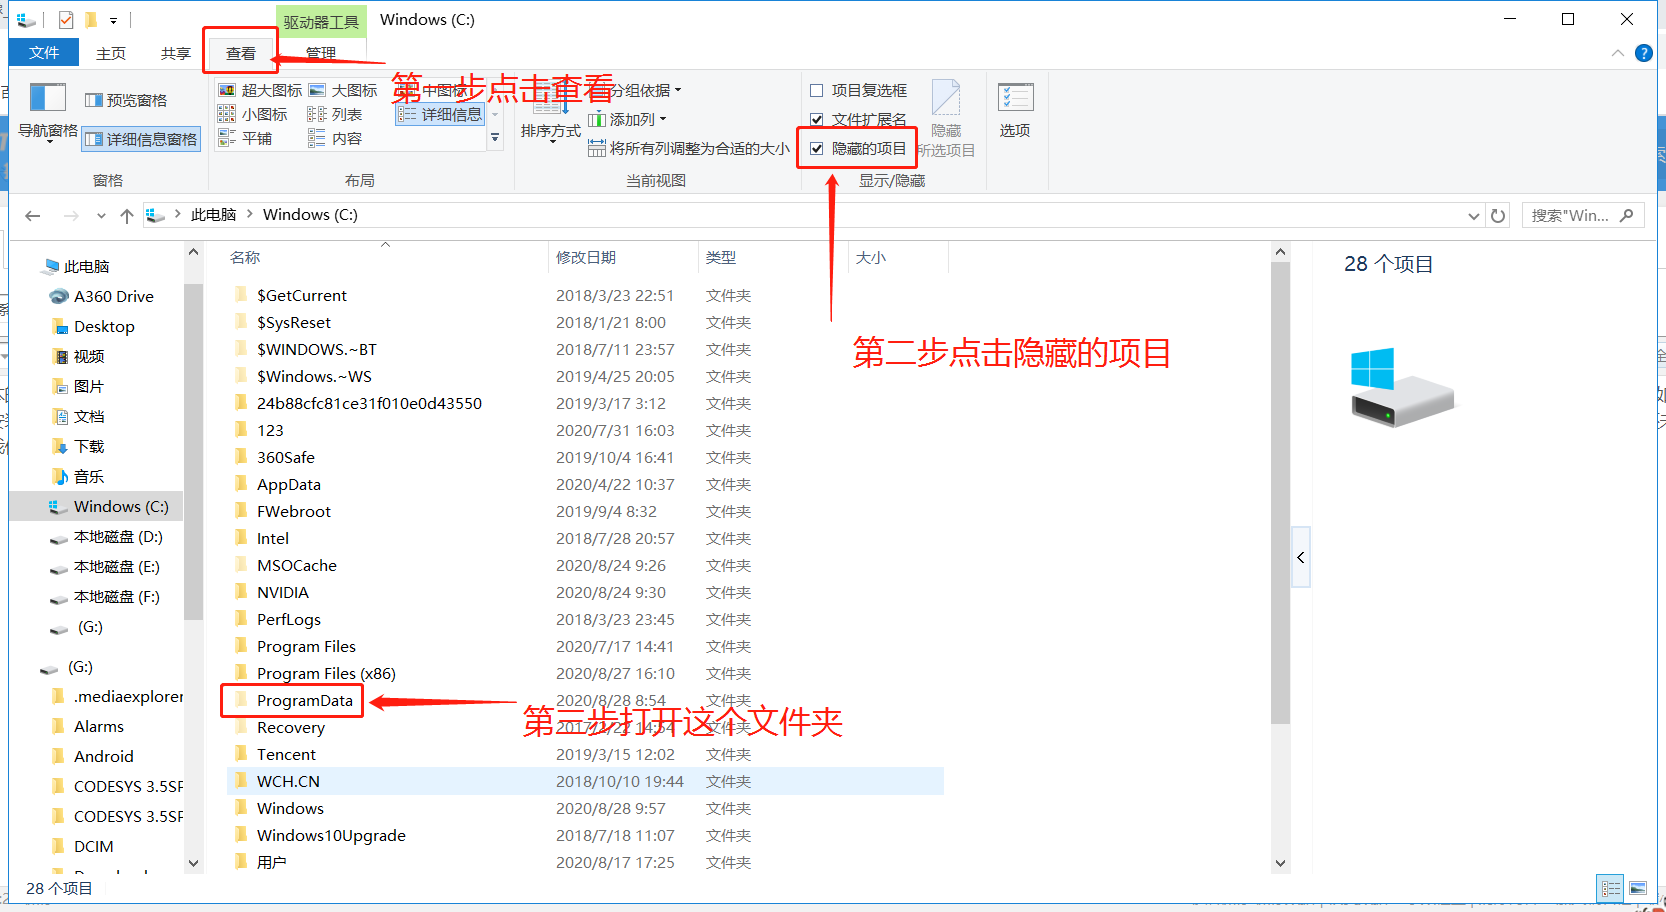Switch to the 主页 ribbon tab
The height and width of the screenshot is (912, 1666).
click(111, 53)
